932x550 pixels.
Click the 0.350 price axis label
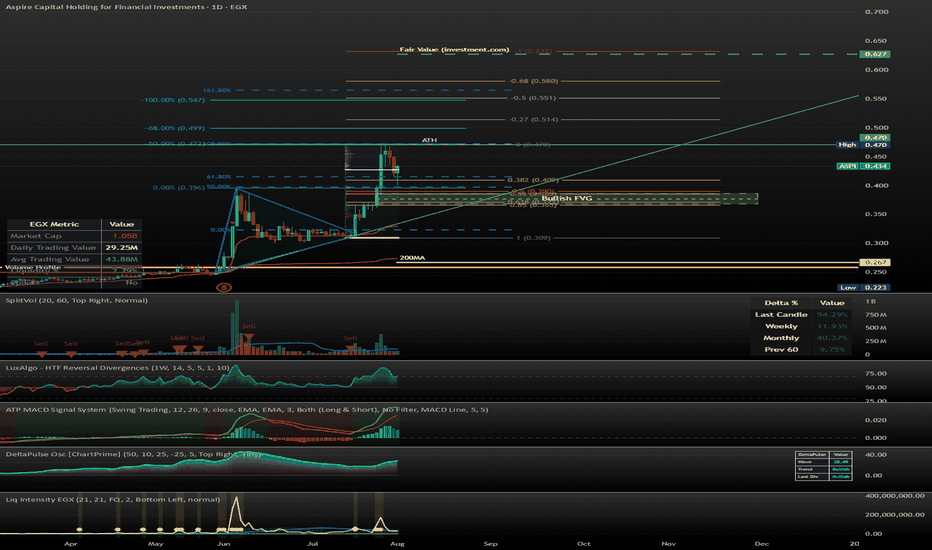pyautogui.click(x=877, y=214)
